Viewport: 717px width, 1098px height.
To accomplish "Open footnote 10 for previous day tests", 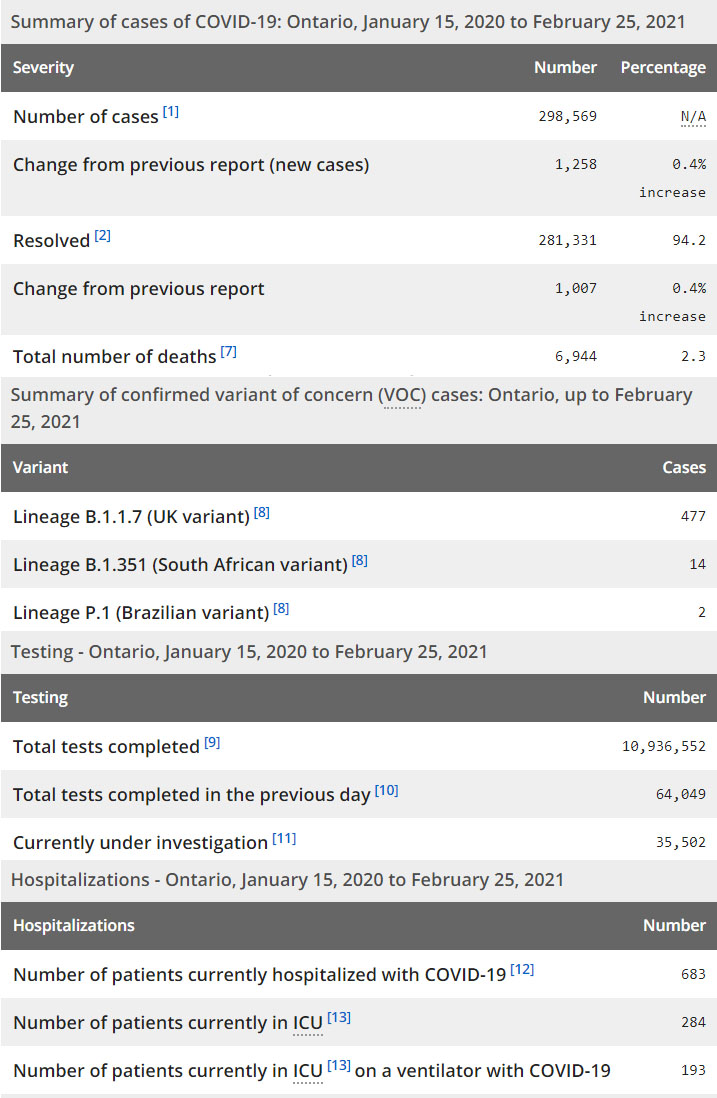I will [387, 790].
